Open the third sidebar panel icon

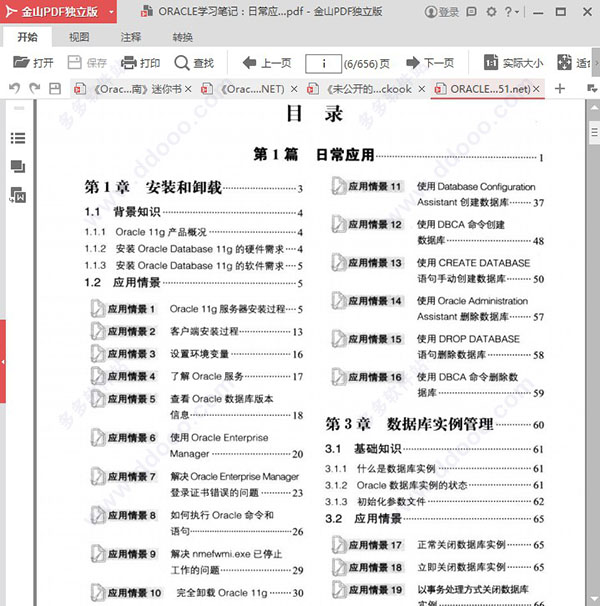pyautogui.click(x=18, y=195)
